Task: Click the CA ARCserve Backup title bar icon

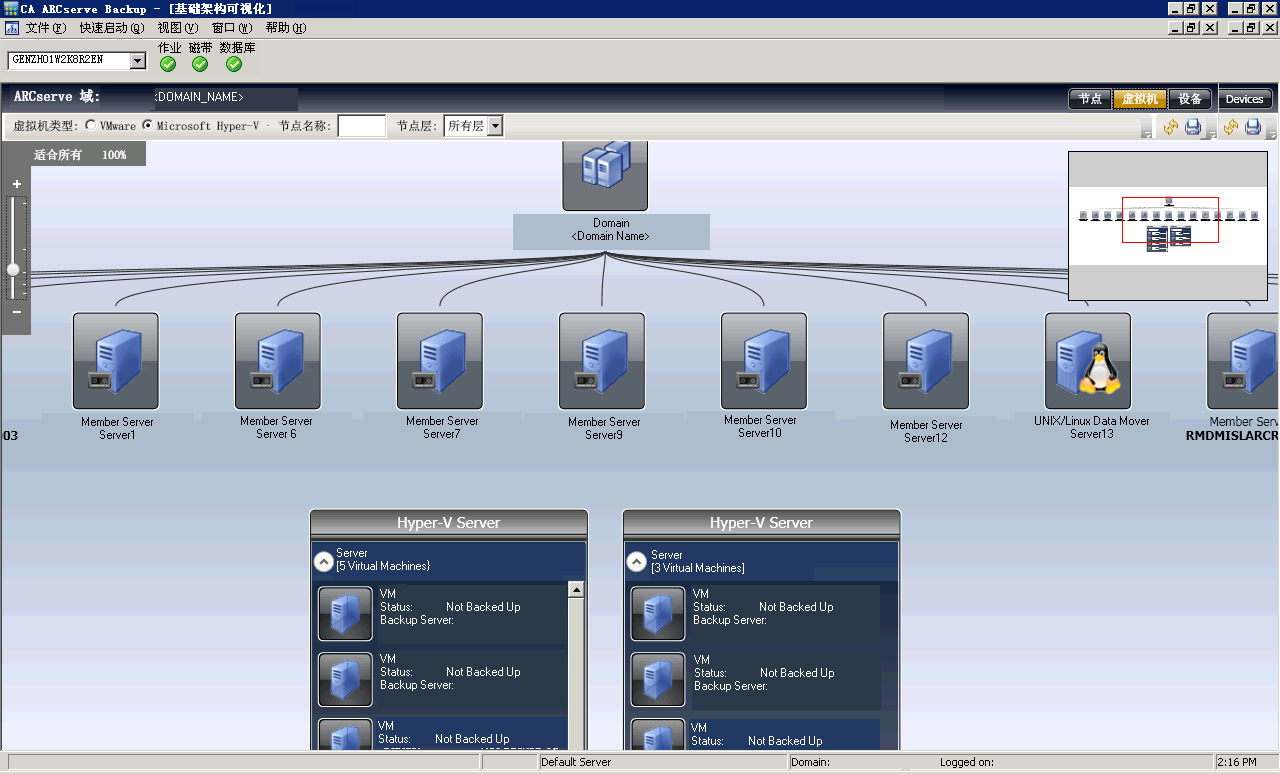Action: 11,8
